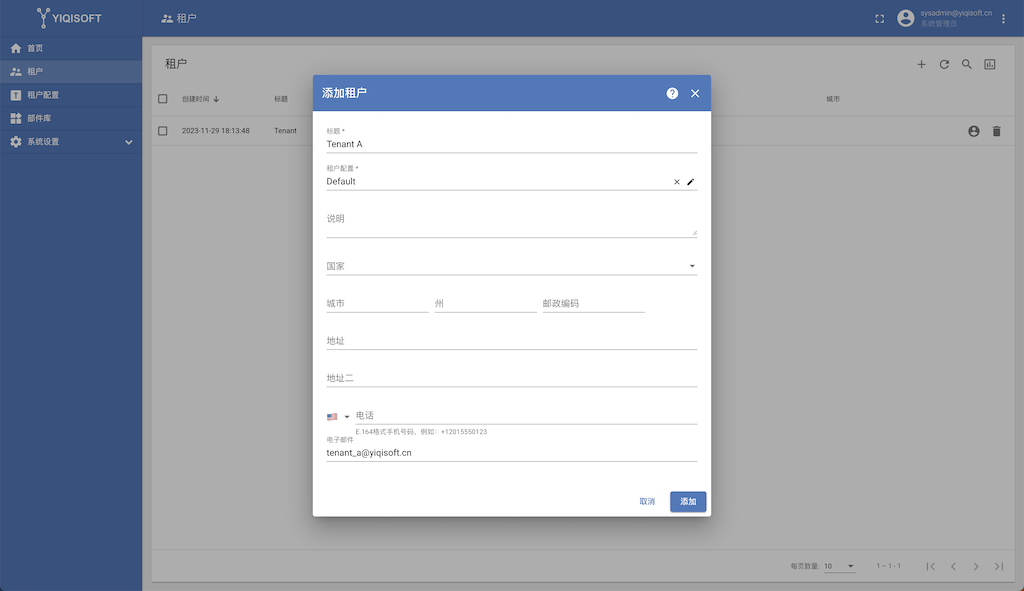Open the help icon in dialog header

pyautogui.click(x=672, y=93)
